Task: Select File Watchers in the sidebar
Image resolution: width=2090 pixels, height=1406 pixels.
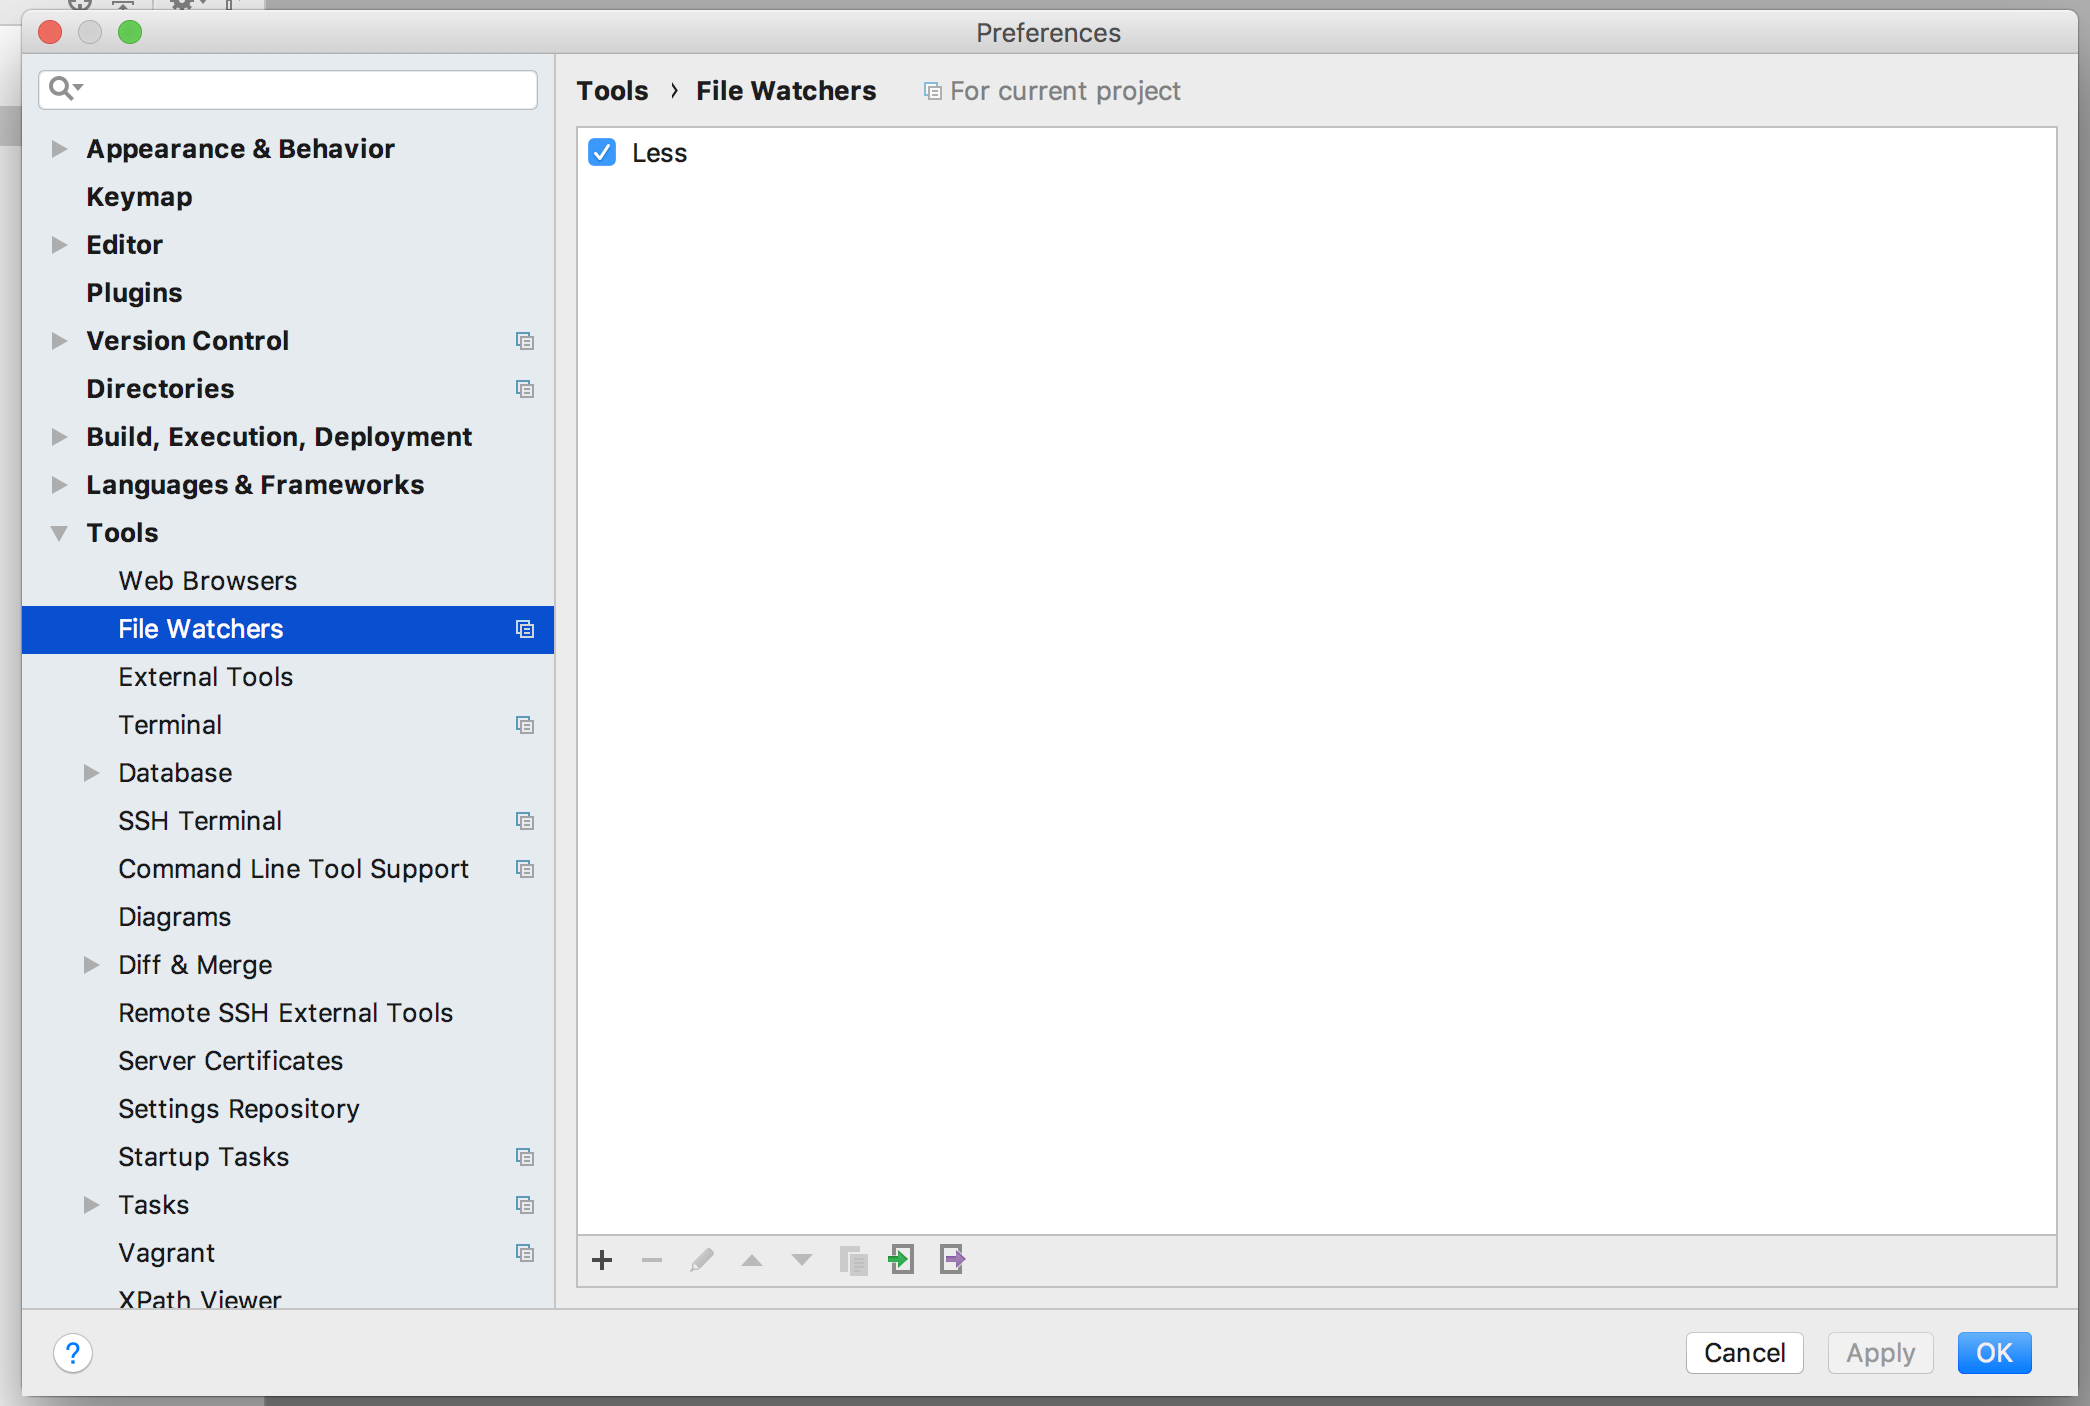Action: tap(288, 629)
